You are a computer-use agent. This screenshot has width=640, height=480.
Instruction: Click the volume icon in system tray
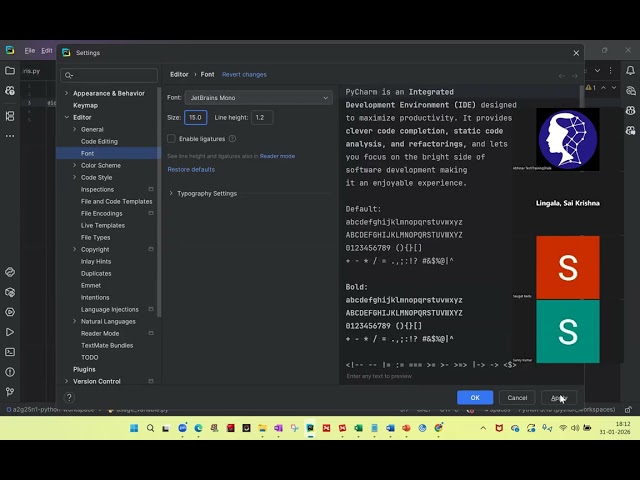575,428
